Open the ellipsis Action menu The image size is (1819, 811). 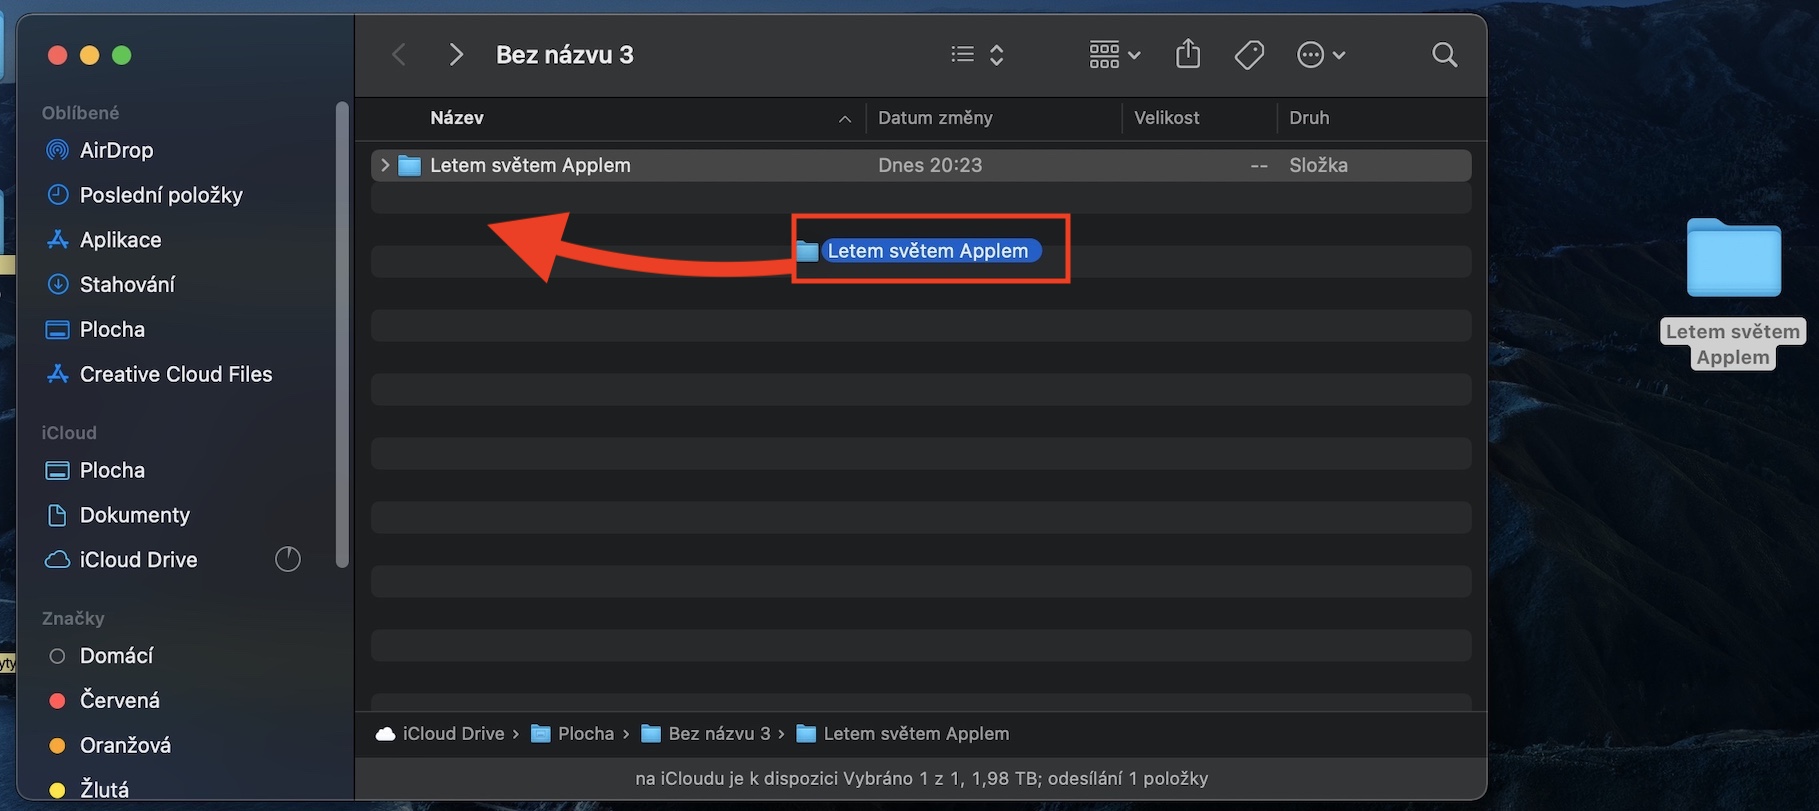point(1320,54)
